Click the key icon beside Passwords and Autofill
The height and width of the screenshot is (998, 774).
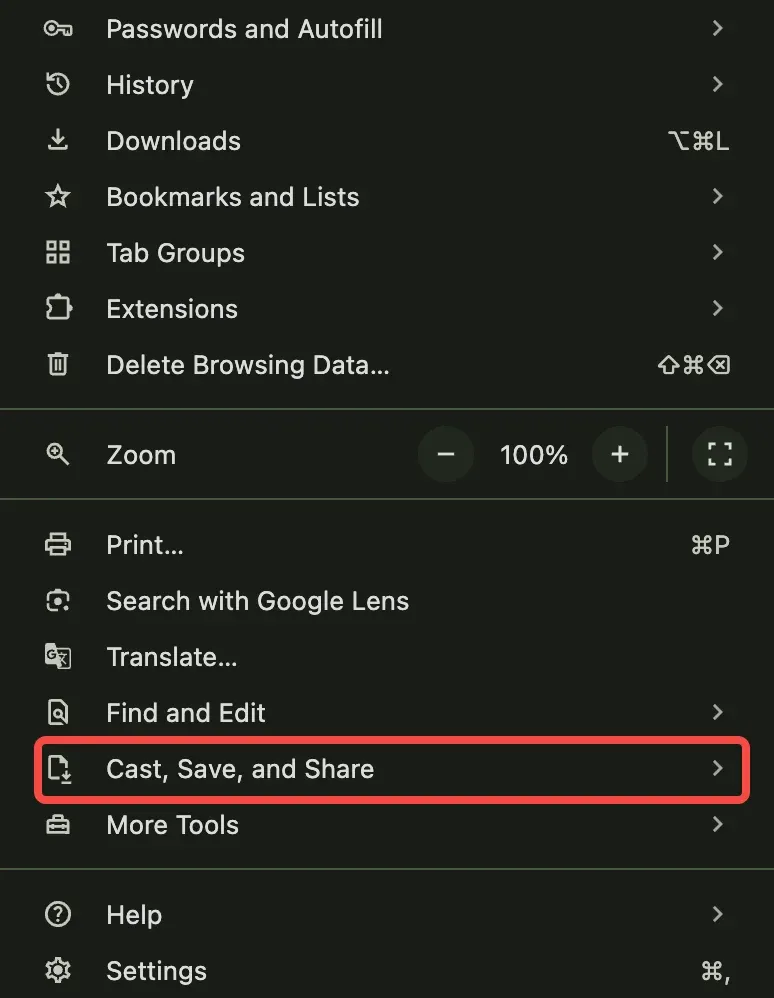tap(58, 29)
